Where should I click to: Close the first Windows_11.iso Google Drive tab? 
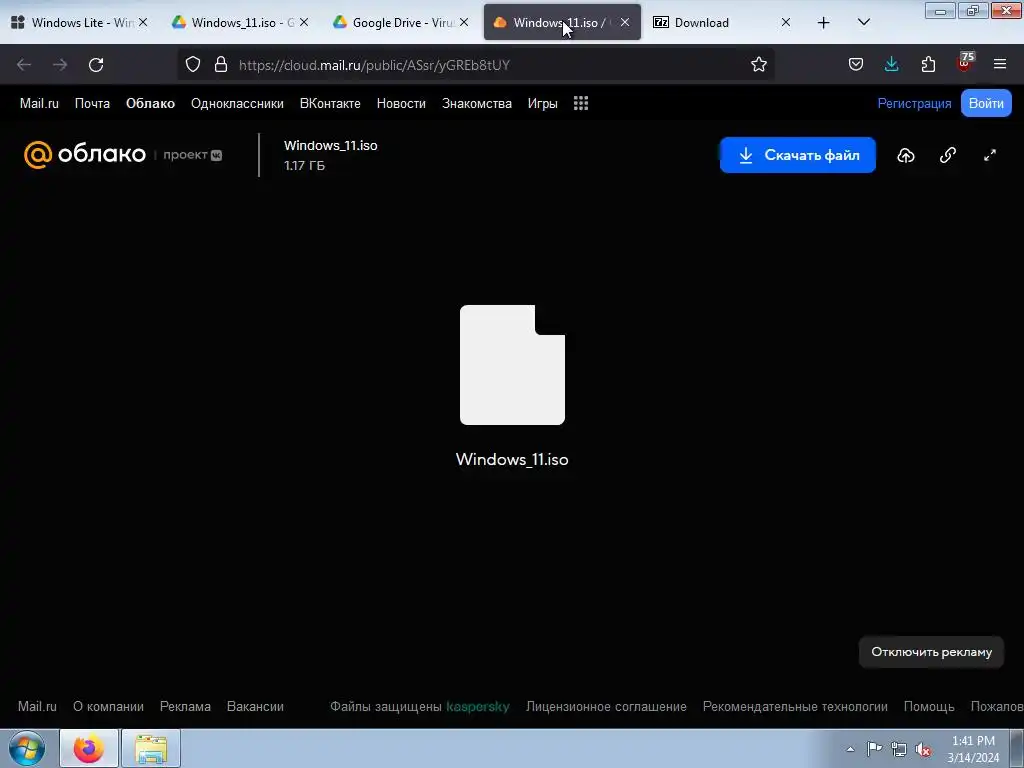pyautogui.click(x=304, y=22)
